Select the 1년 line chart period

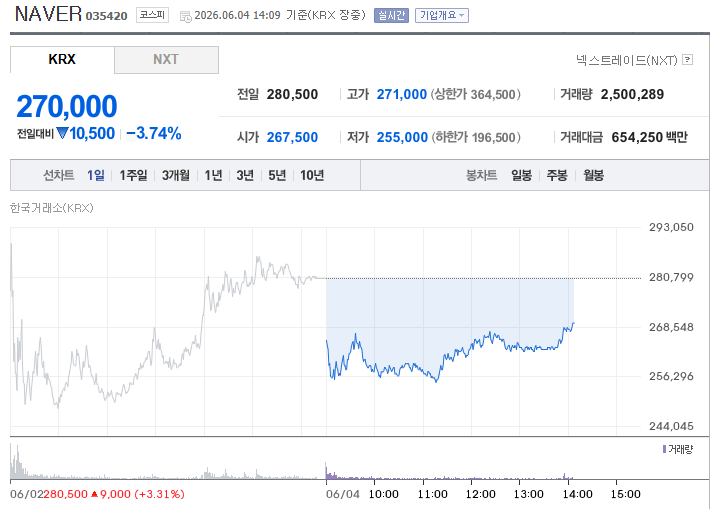[x=213, y=175]
